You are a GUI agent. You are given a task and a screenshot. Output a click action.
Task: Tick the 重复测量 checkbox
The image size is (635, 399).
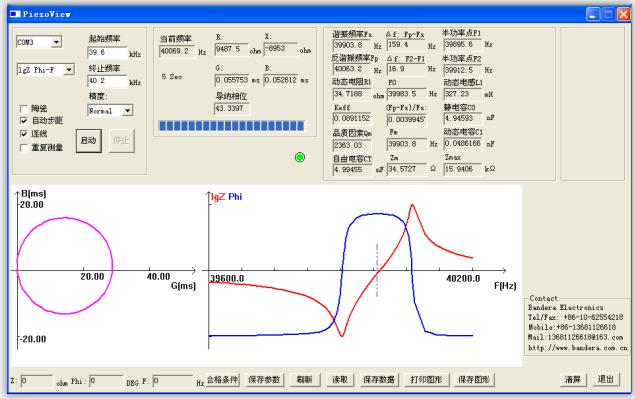pos(24,147)
